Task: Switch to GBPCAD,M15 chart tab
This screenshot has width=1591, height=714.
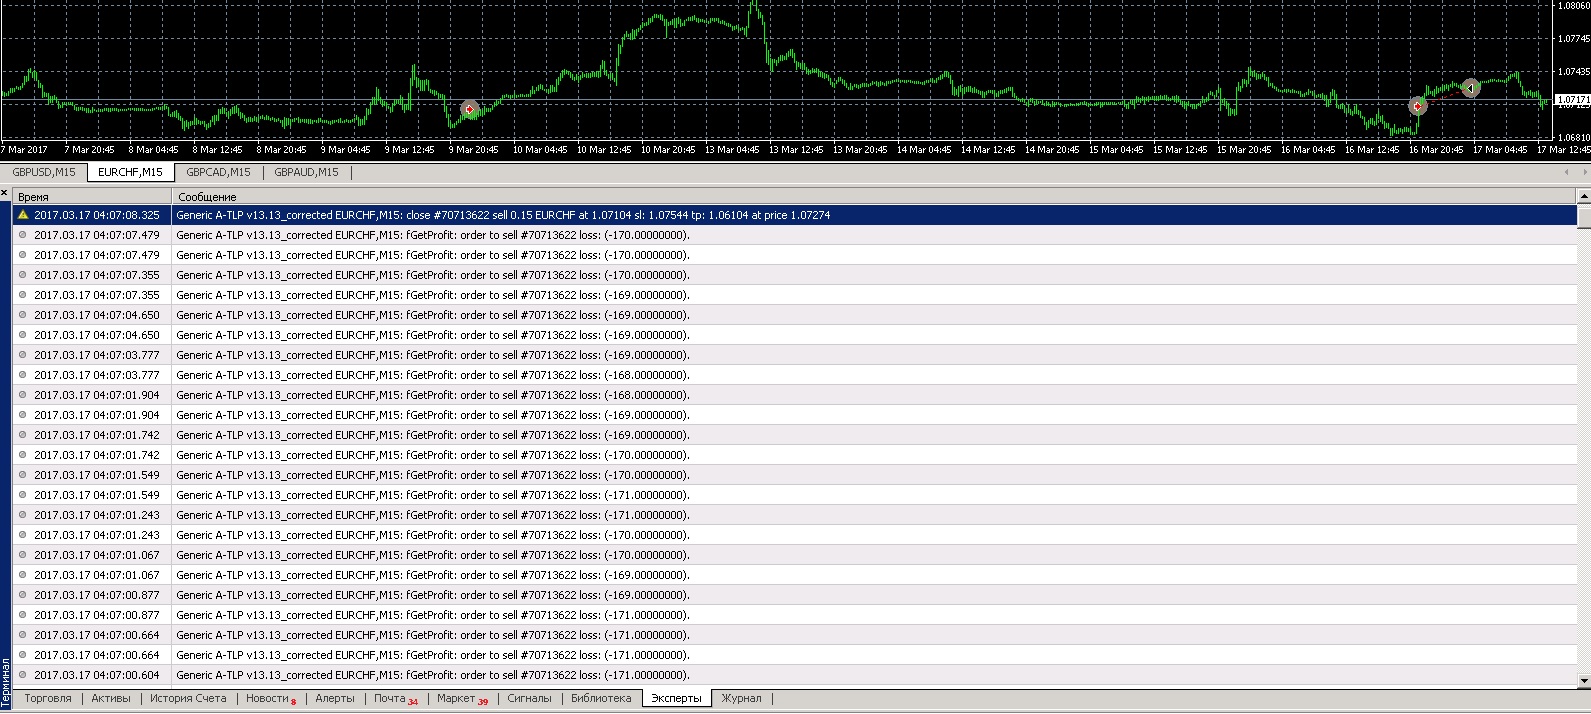Action: click(219, 172)
